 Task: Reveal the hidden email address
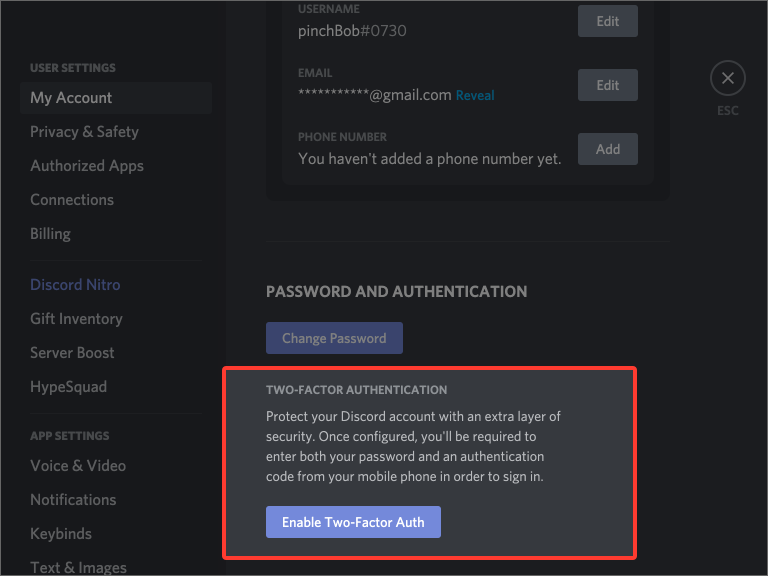[x=475, y=95]
